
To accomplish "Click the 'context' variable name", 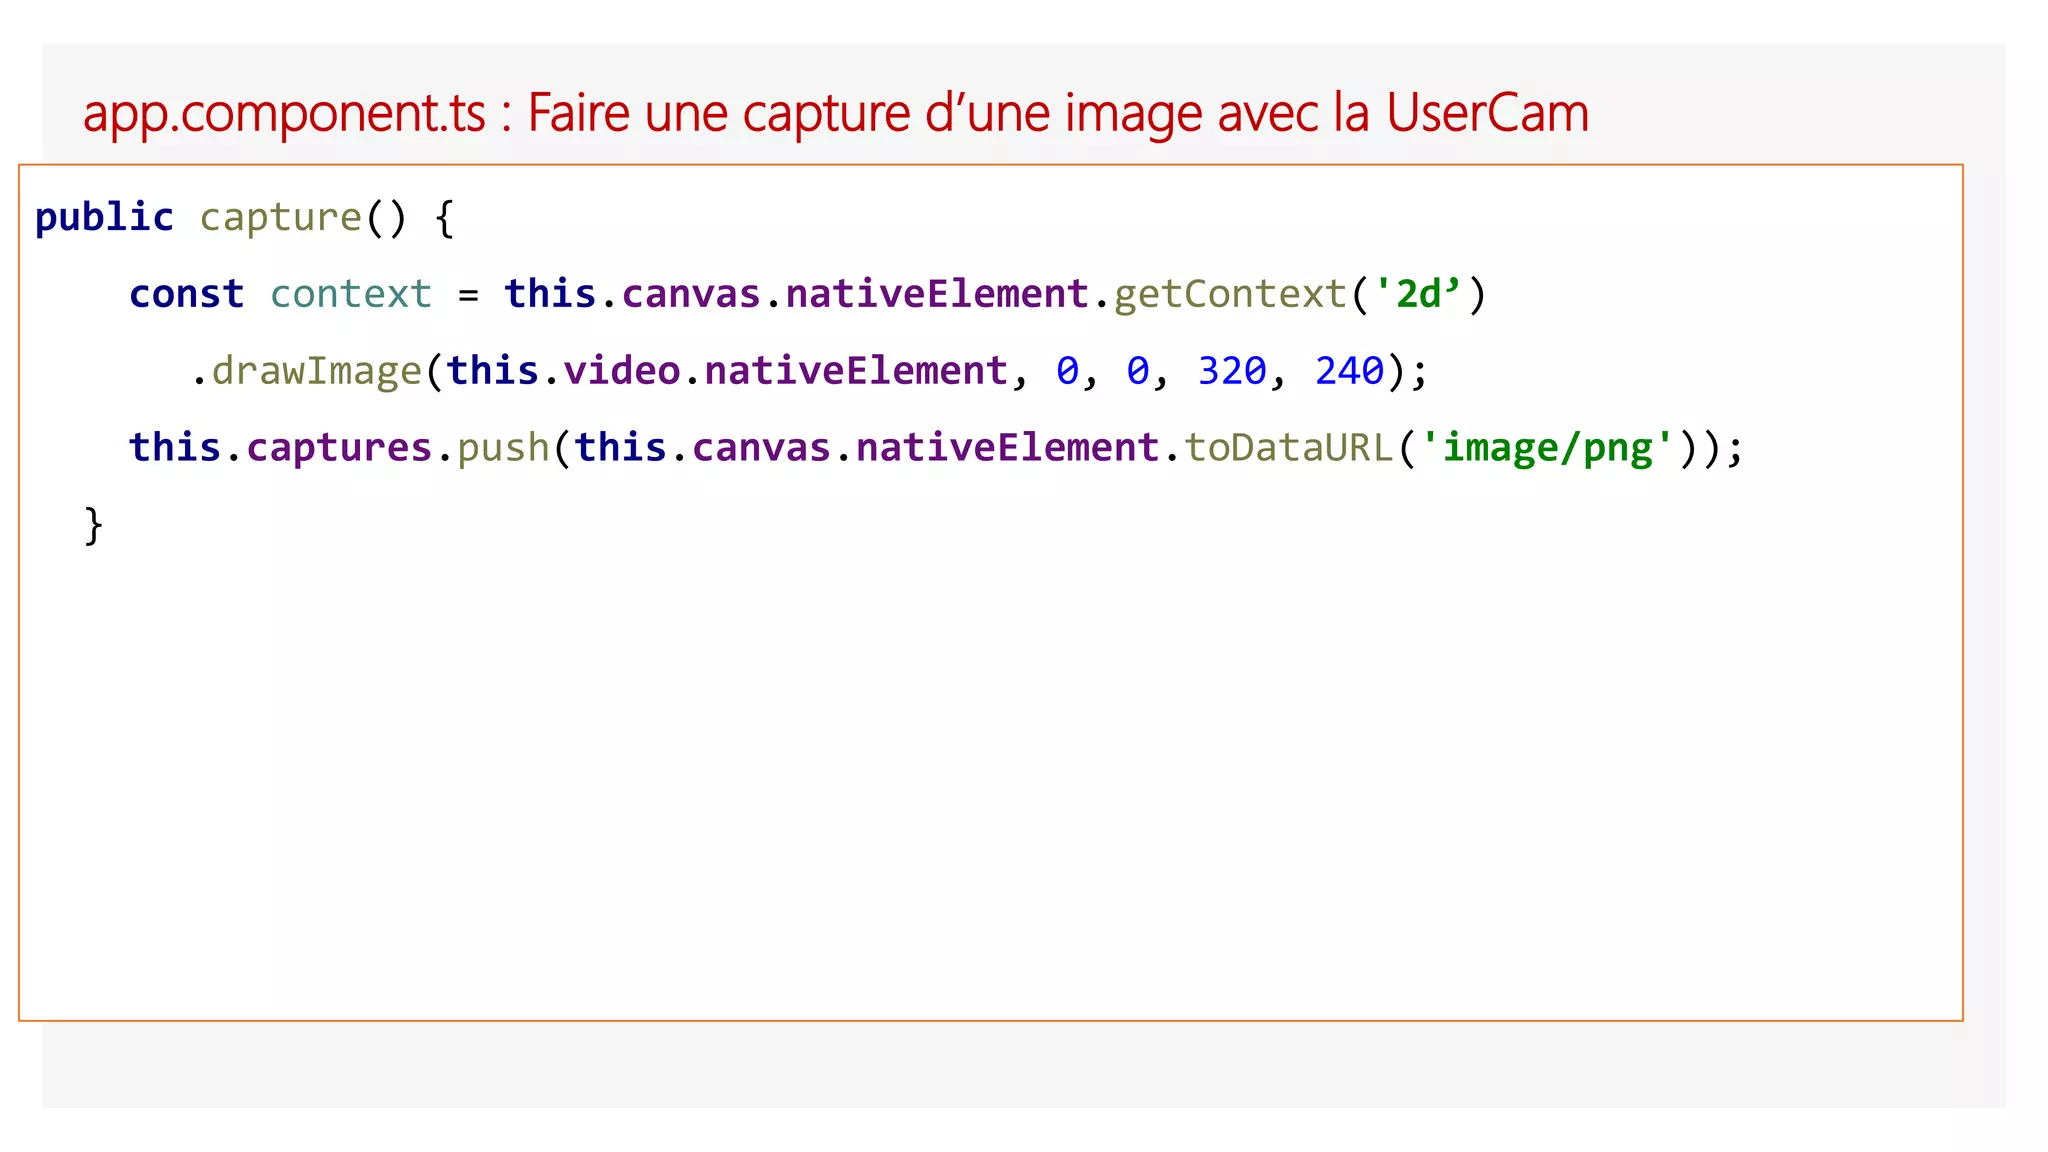I will pos(351,294).
